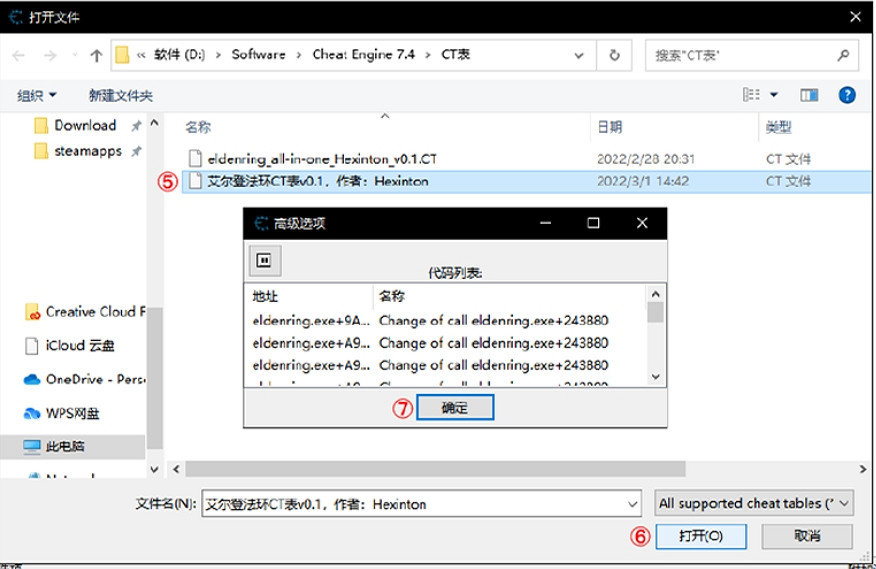Minimize the 高级选项 window
Viewport: 876px width, 569px height.
(545, 223)
